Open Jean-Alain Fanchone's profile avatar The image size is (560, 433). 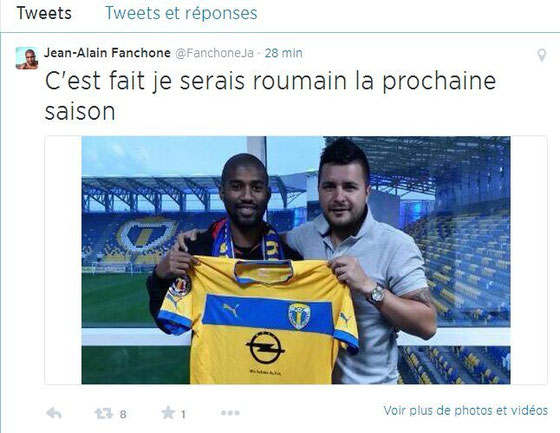(x=27, y=58)
